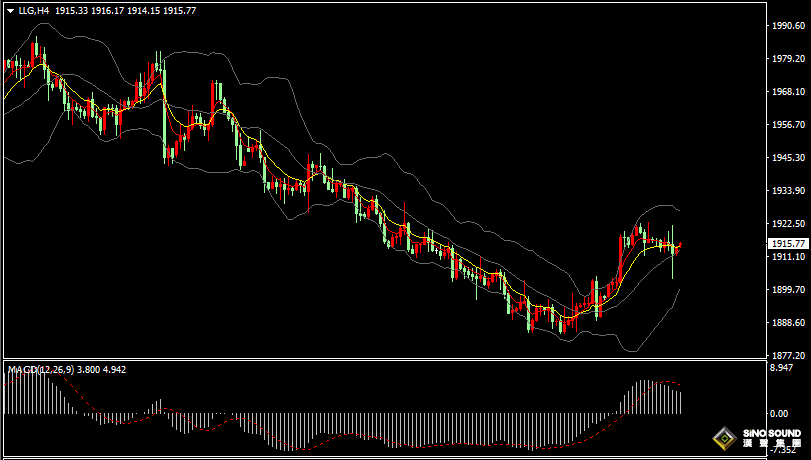
Task: Click the LLG,H4 symbol label
Action: coord(33,9)
